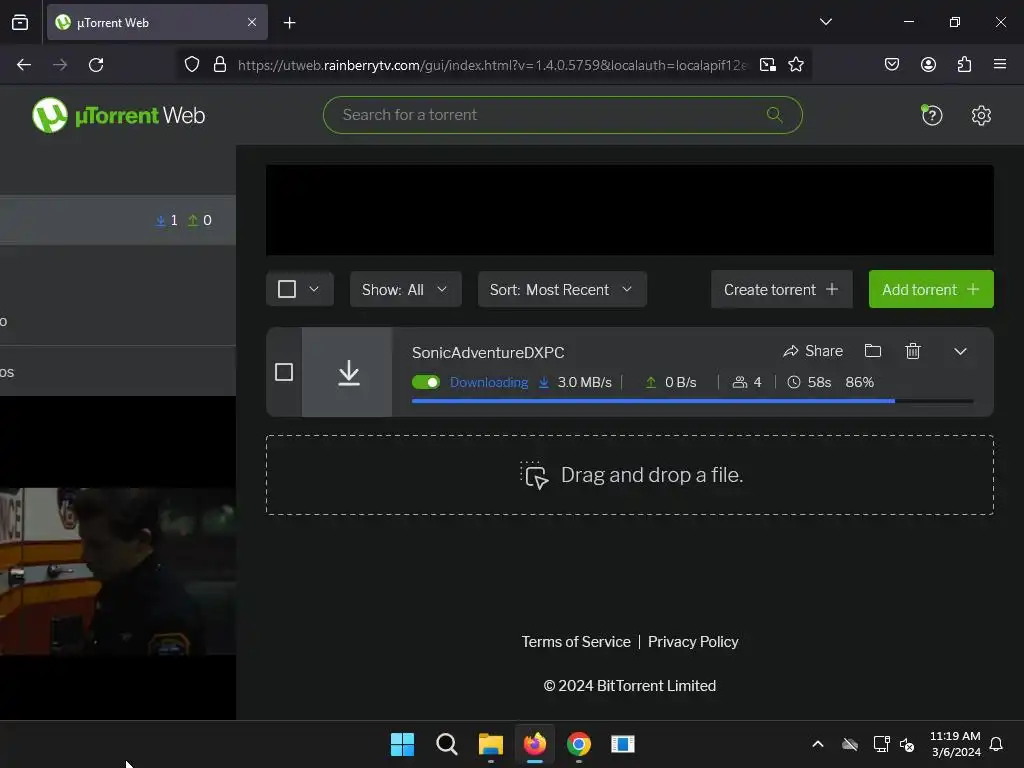Screen dimensions: 1024x768
Task: Go back with browser back arrow
Action: [x=24, y=65]
